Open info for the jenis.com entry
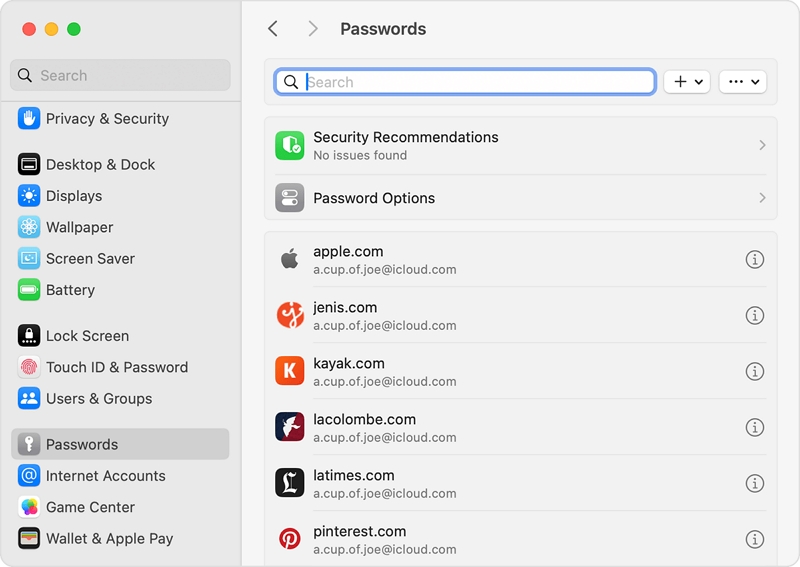The image size is (800, 567). 755,315
